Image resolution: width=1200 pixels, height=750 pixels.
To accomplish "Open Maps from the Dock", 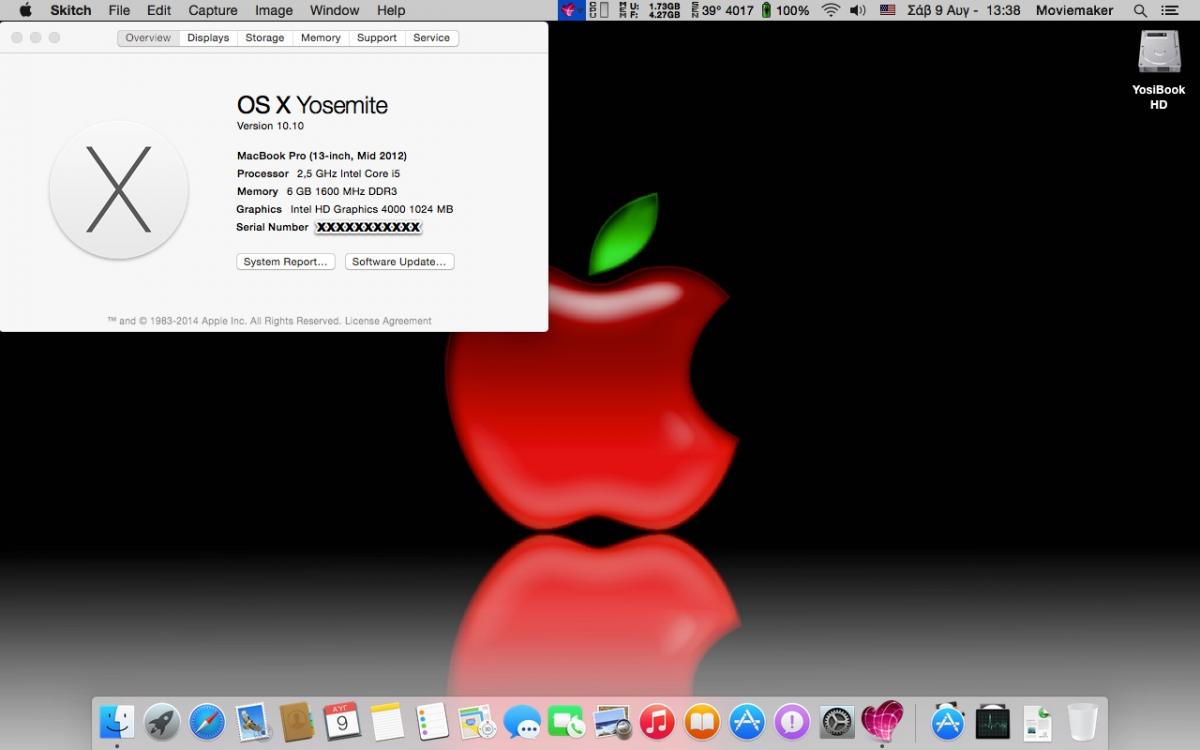I will point(477,721).
